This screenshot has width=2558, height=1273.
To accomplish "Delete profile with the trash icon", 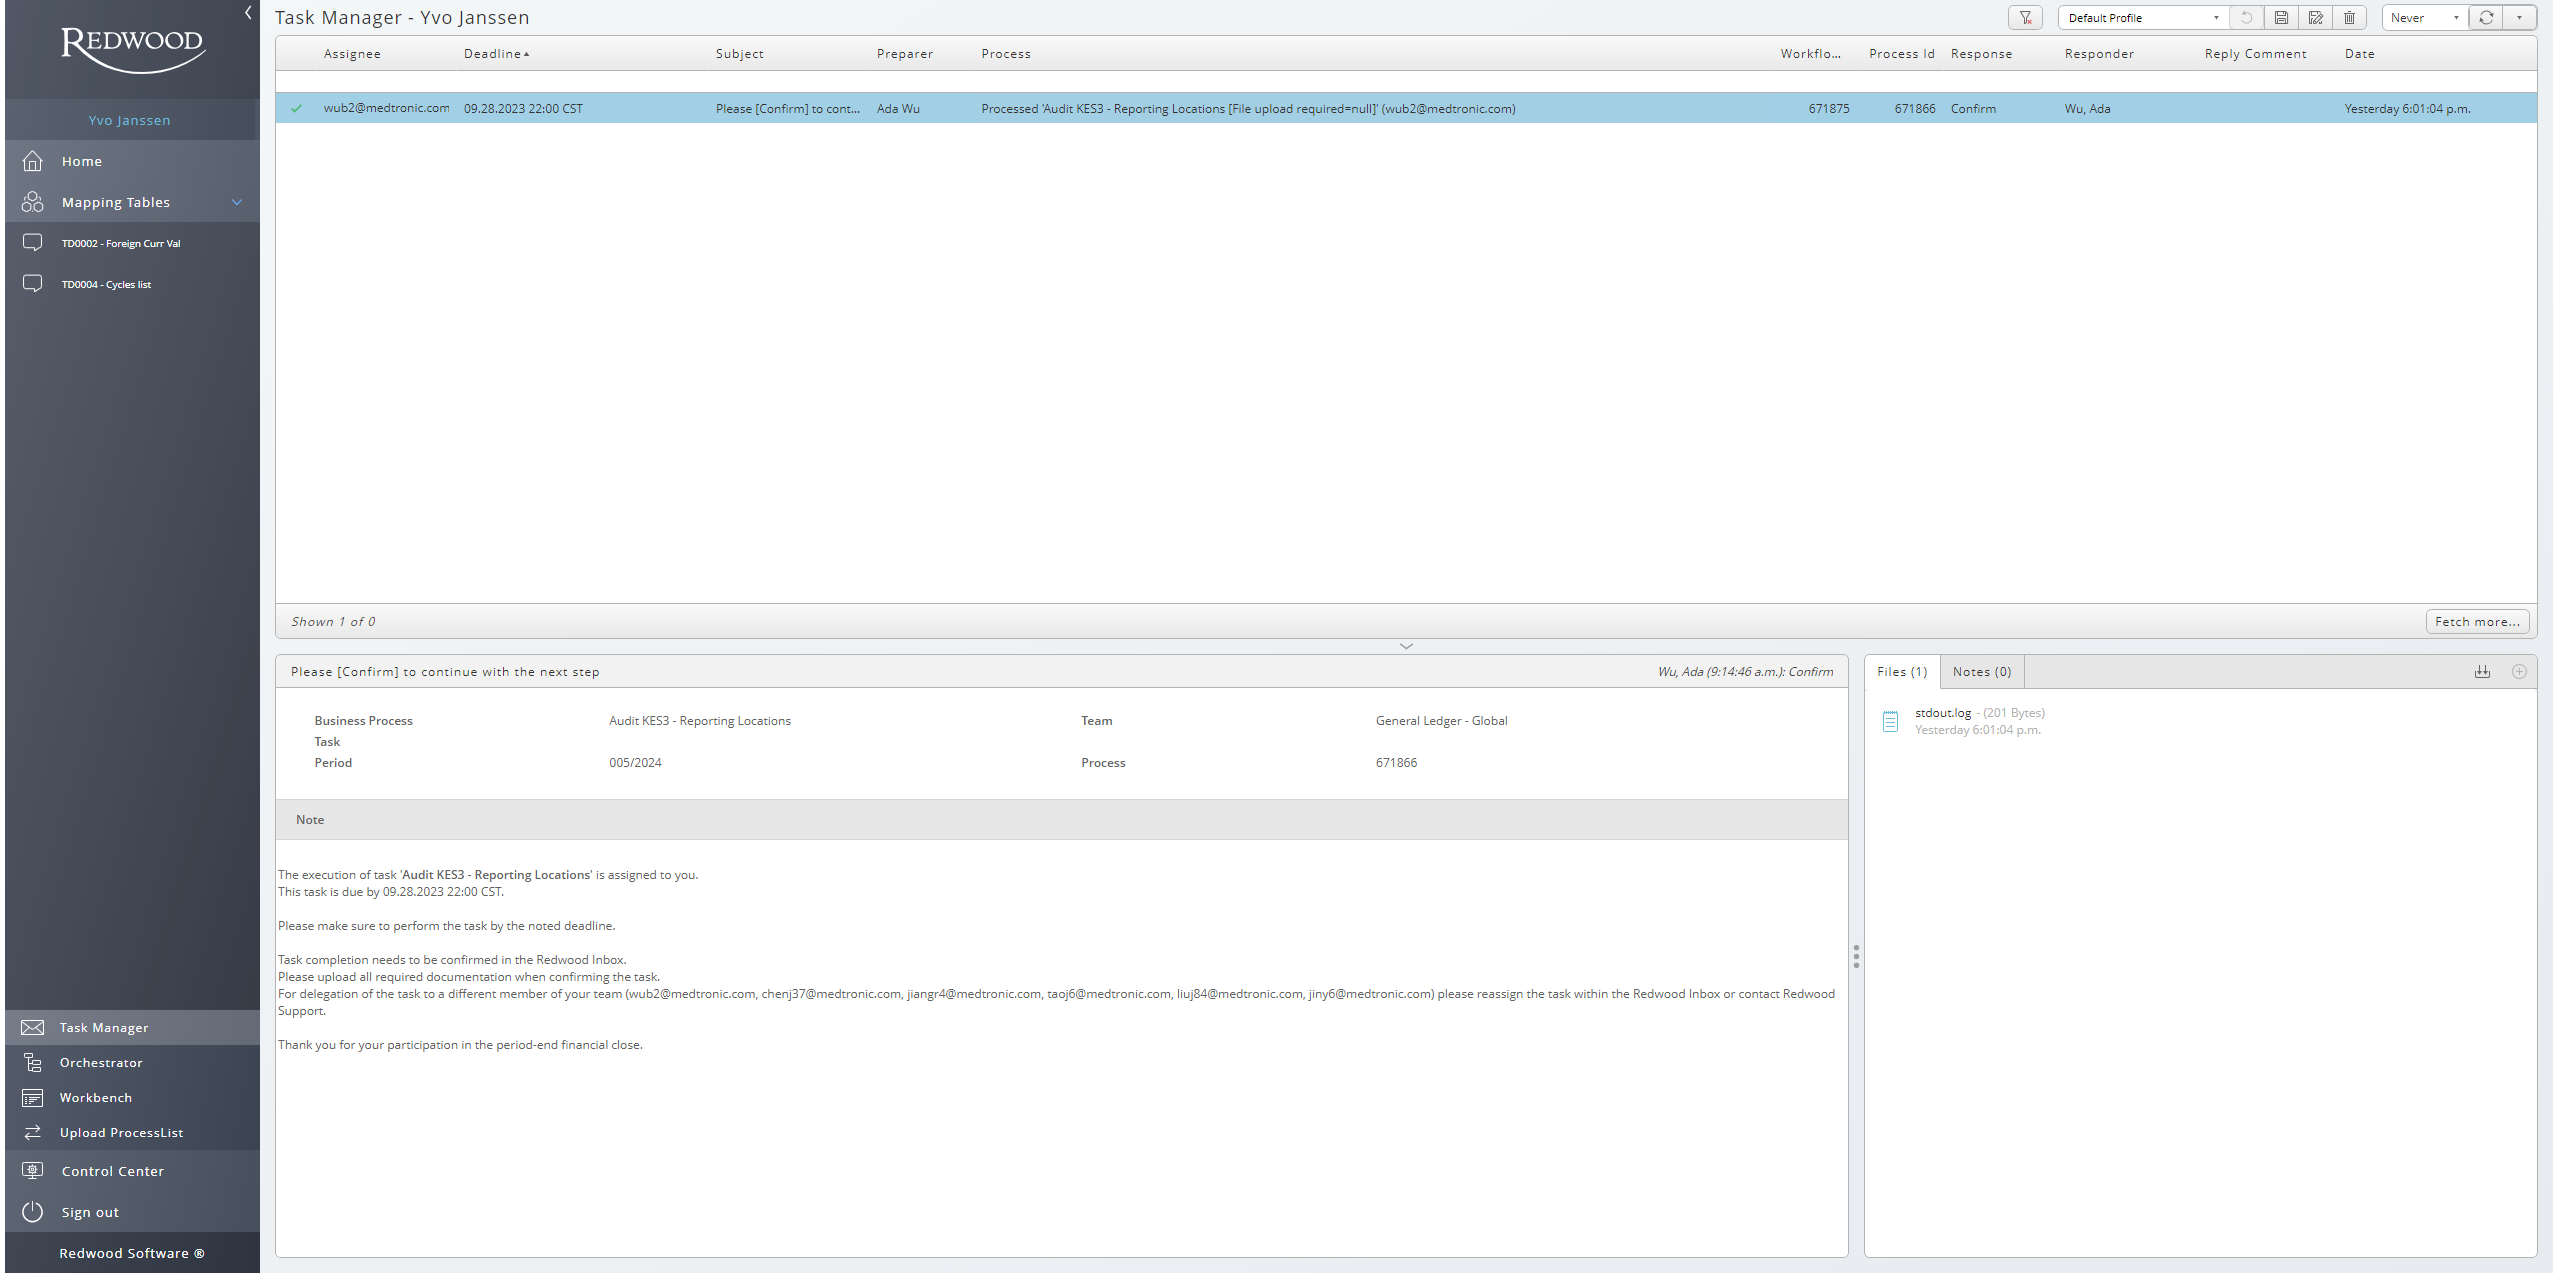I will (x=2349, y=18).
